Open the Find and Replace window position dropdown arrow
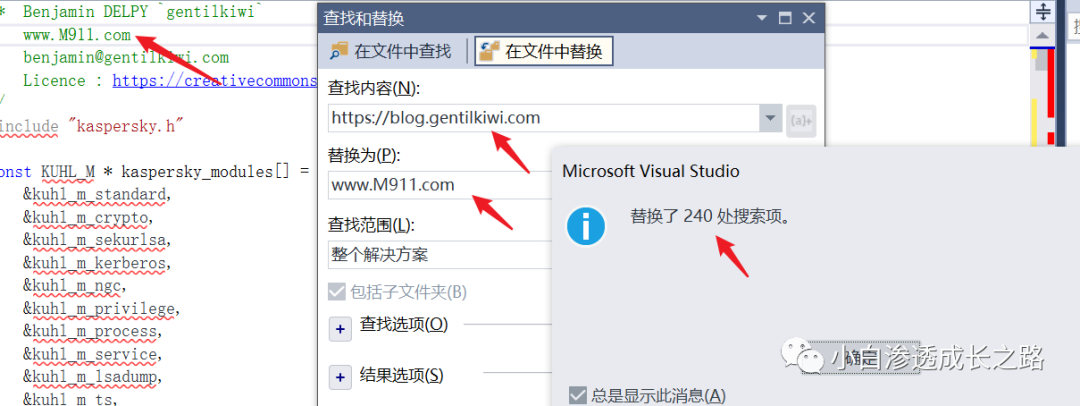This screenshot has width=1080, height=406. [761, 18]
